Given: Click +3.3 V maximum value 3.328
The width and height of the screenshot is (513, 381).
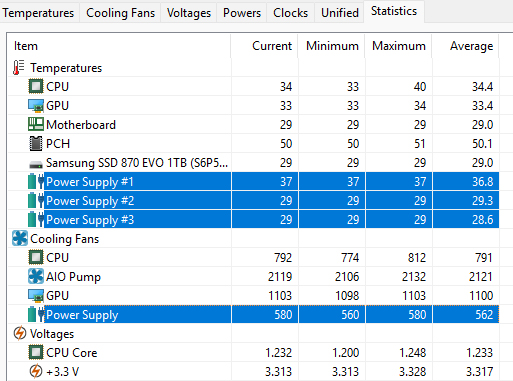Looking at the screenshot, I should [x=412, y=372].
